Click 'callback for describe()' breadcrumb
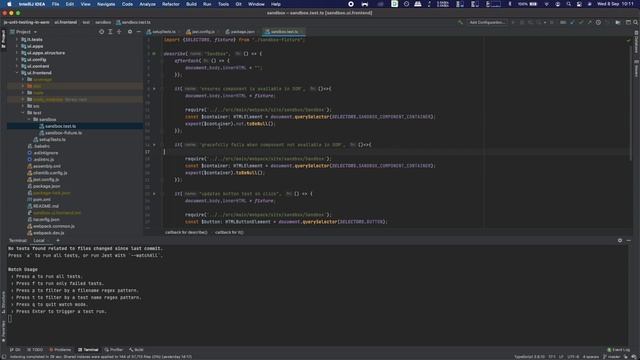 point(186,233)
